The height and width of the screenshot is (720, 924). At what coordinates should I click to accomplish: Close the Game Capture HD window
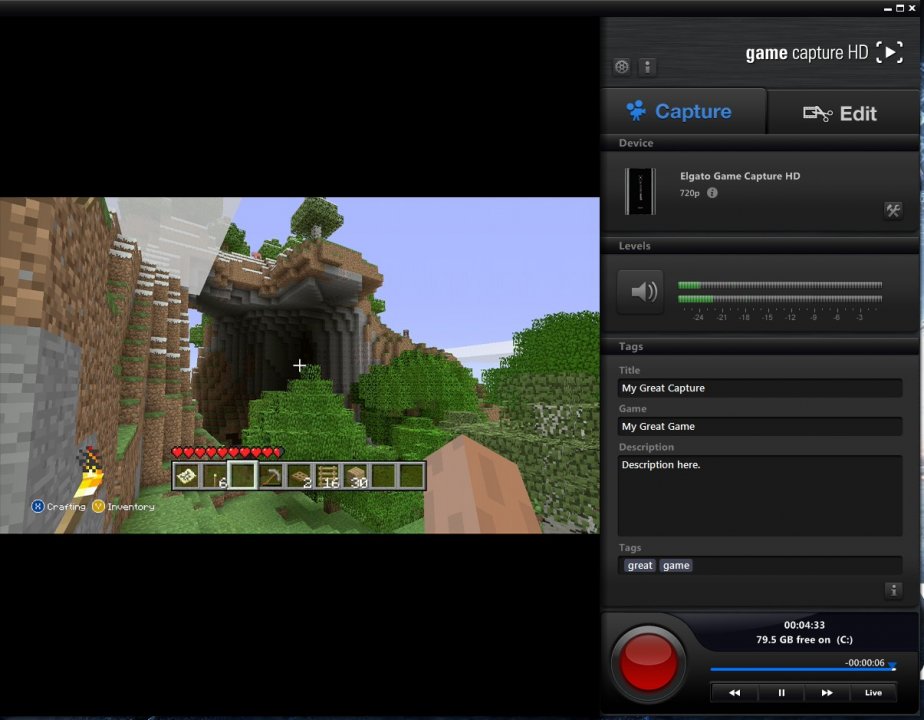click(x=912, y=8)
